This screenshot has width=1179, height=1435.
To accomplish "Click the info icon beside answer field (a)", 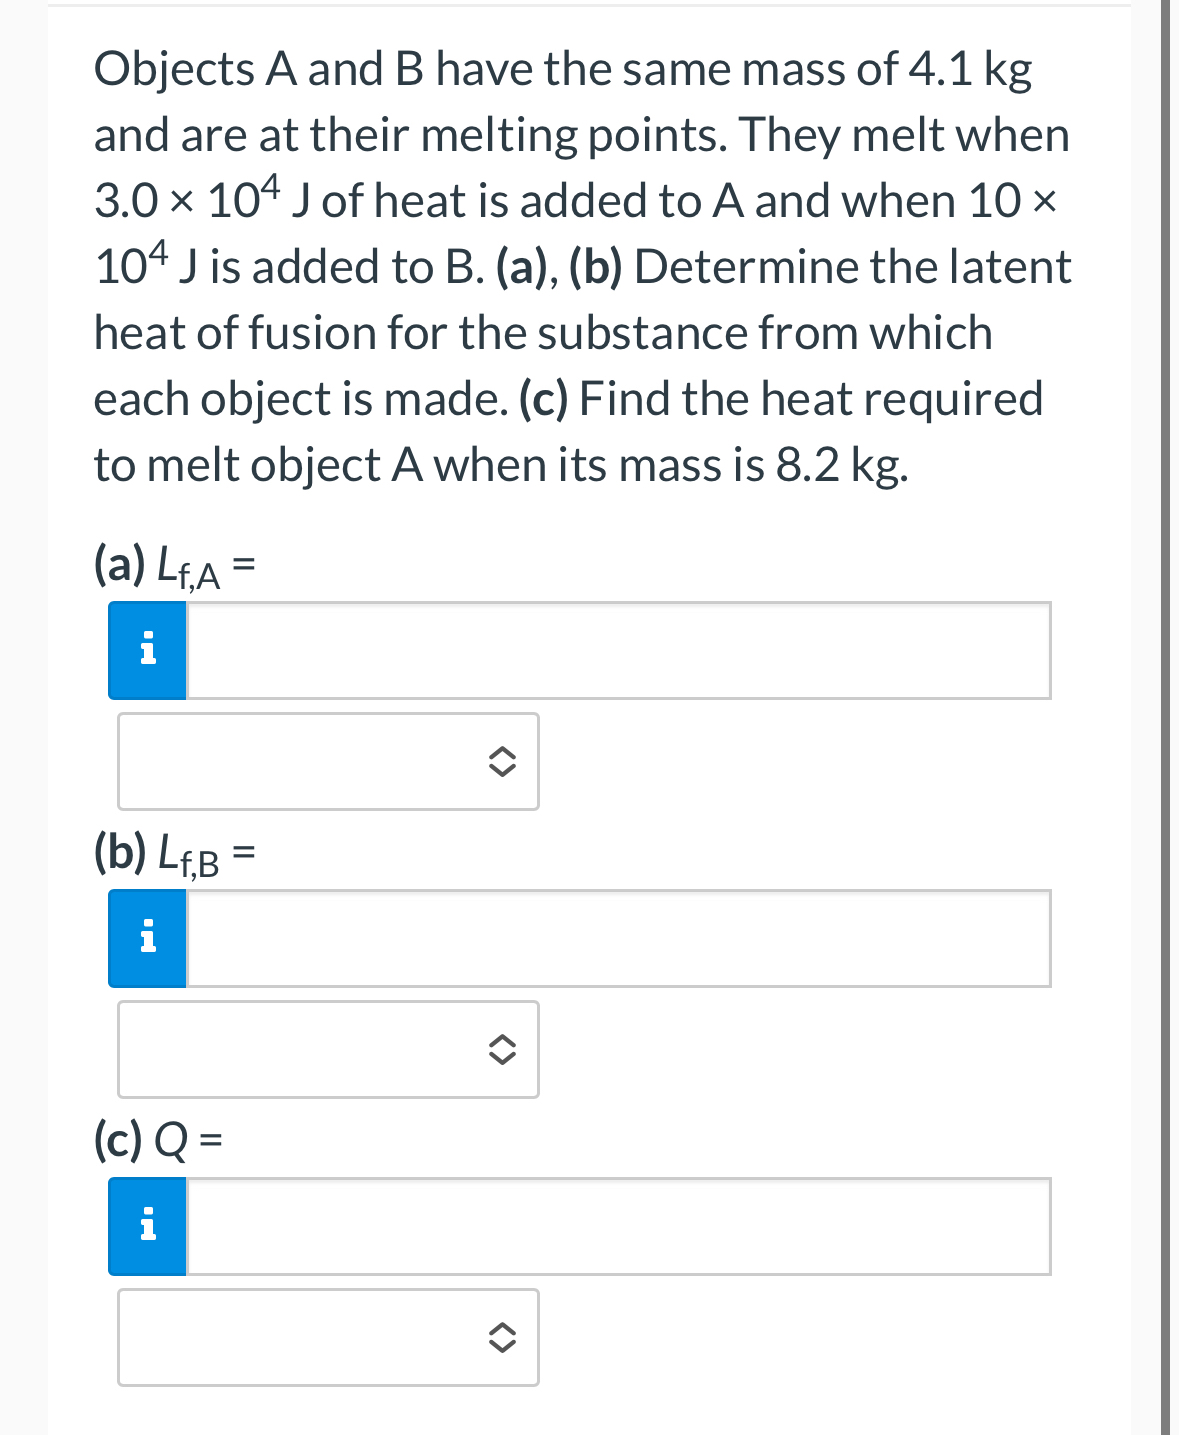I will pyautogui.click(x=146, y=650).
